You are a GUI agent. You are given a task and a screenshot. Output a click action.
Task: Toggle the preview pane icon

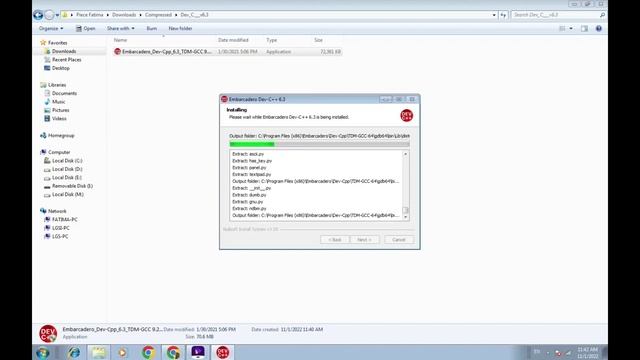(584, 29)
